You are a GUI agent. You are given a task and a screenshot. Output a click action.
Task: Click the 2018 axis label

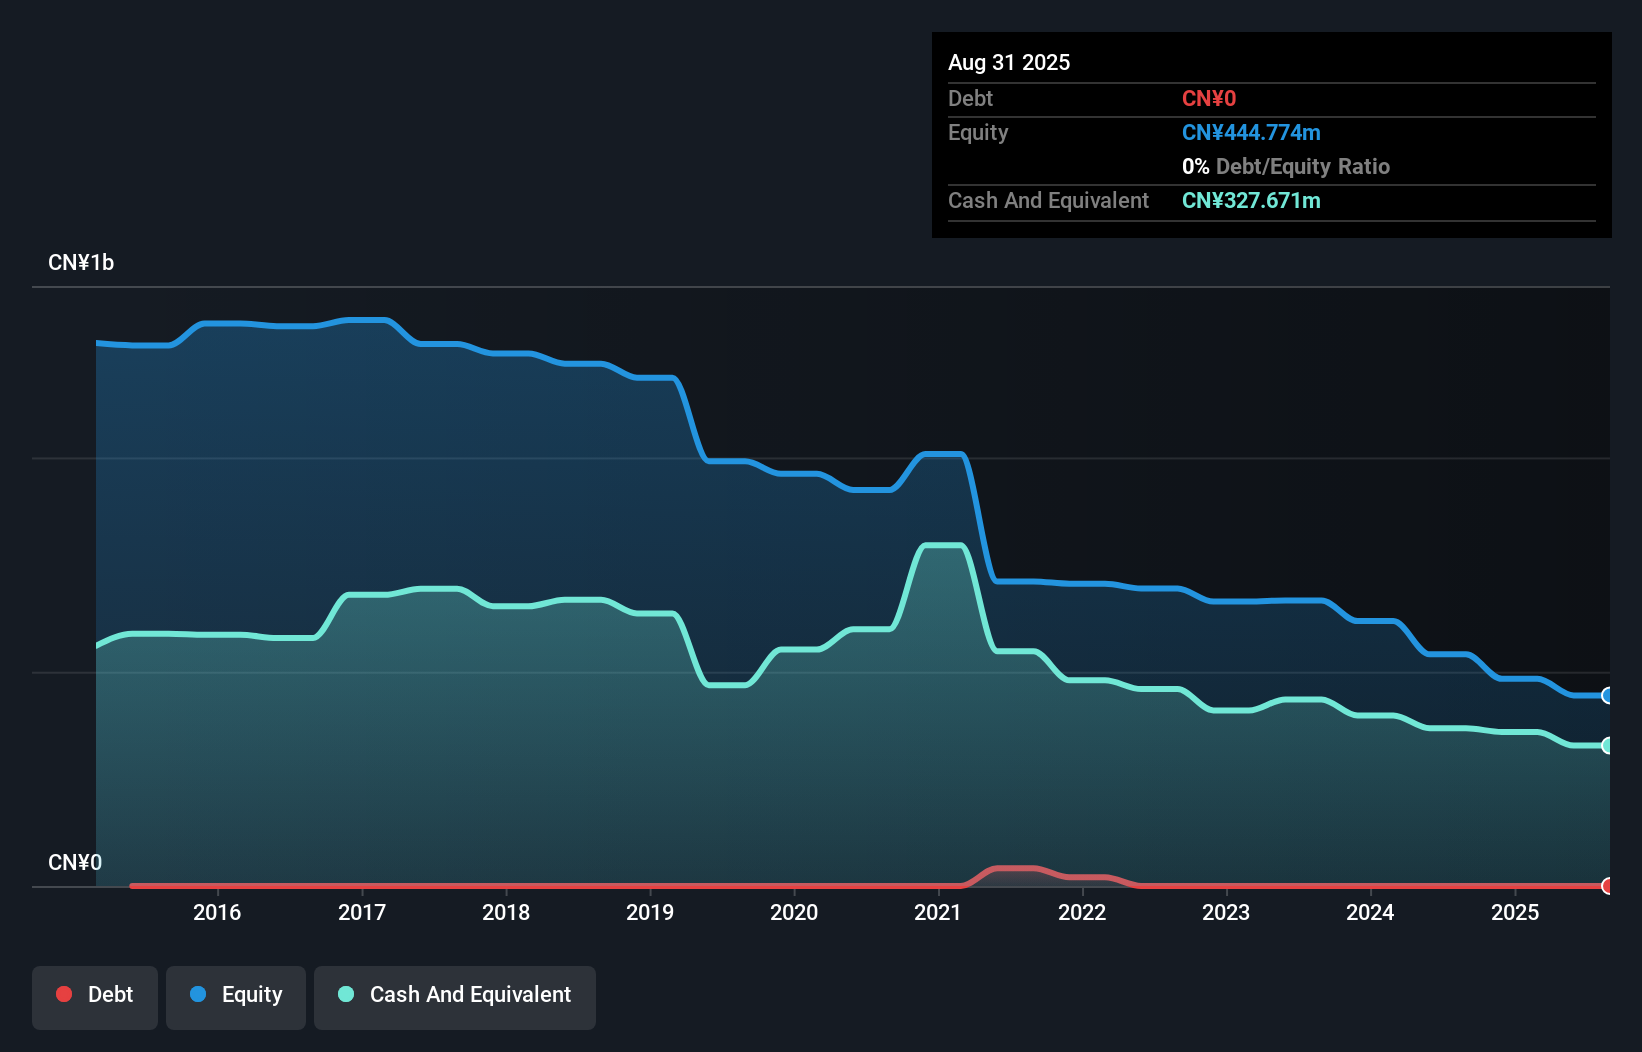click(x=506, y=912)
